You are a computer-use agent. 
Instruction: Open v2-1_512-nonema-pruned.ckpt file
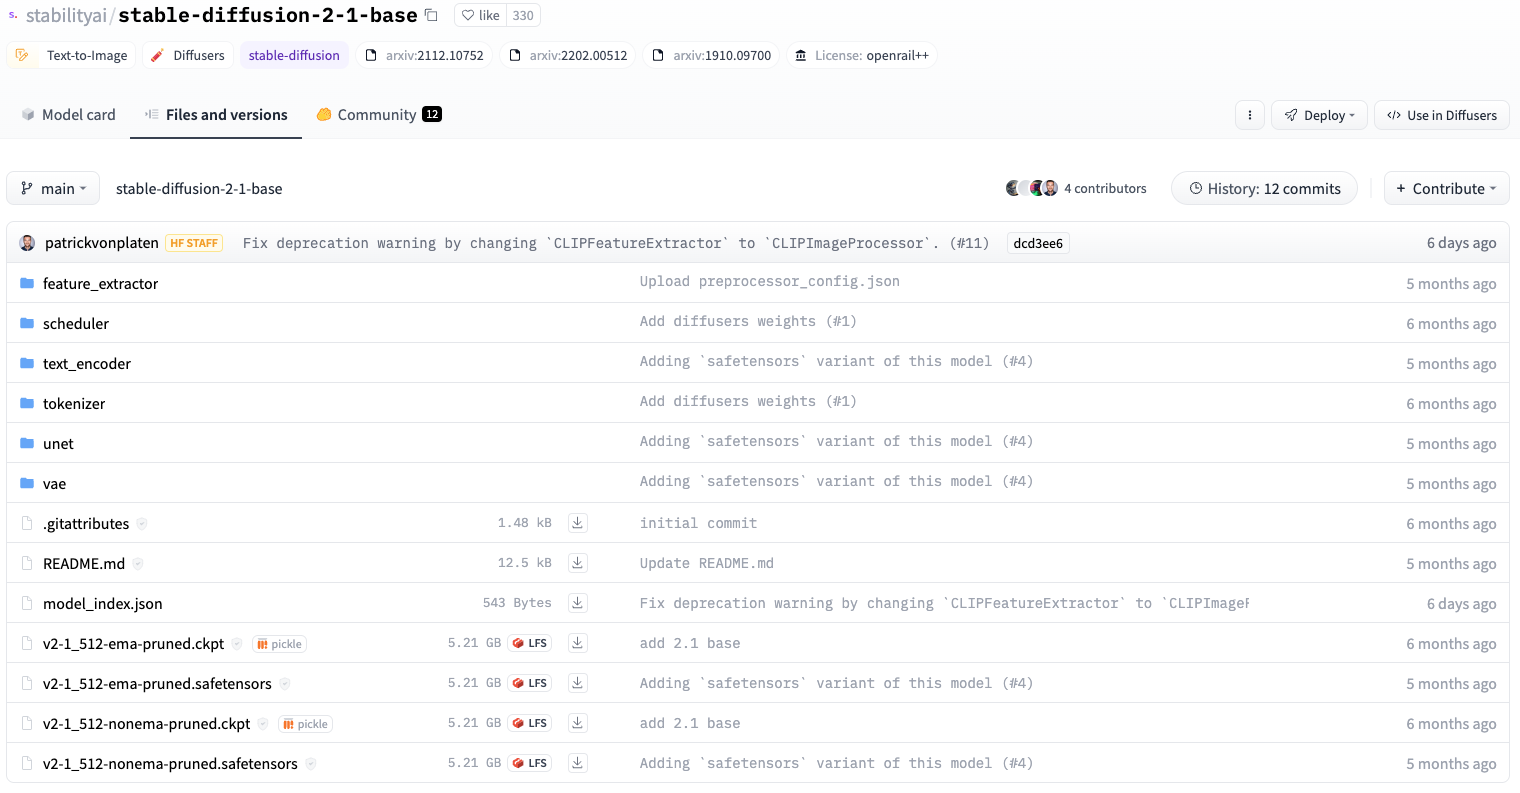coord(146,723)
